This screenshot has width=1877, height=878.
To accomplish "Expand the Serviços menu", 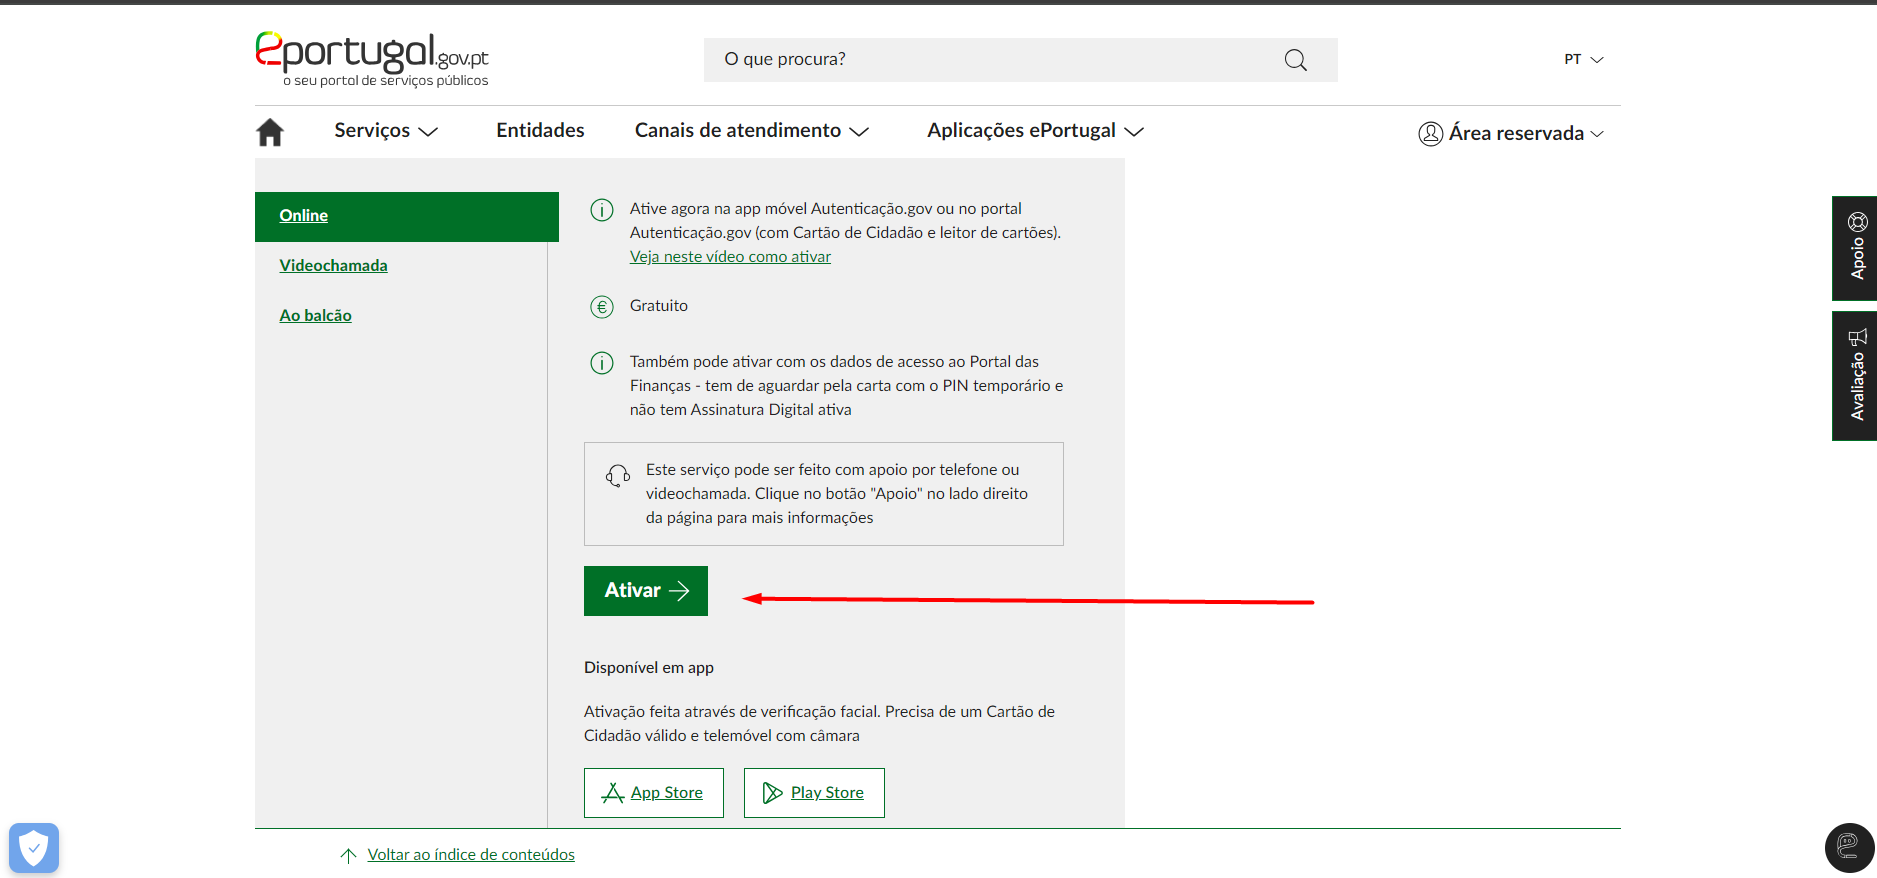I will coord(386,131).
